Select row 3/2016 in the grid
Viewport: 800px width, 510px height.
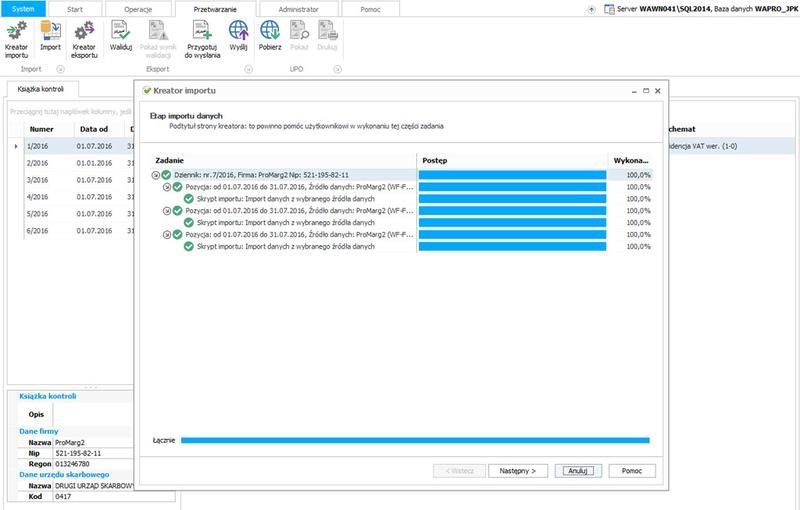pyautogui.click(x=71, y=180)
